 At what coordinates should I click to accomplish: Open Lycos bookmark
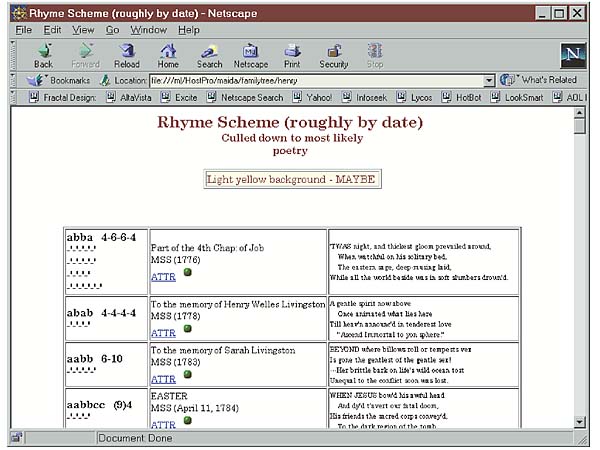(x=414, y=98)
